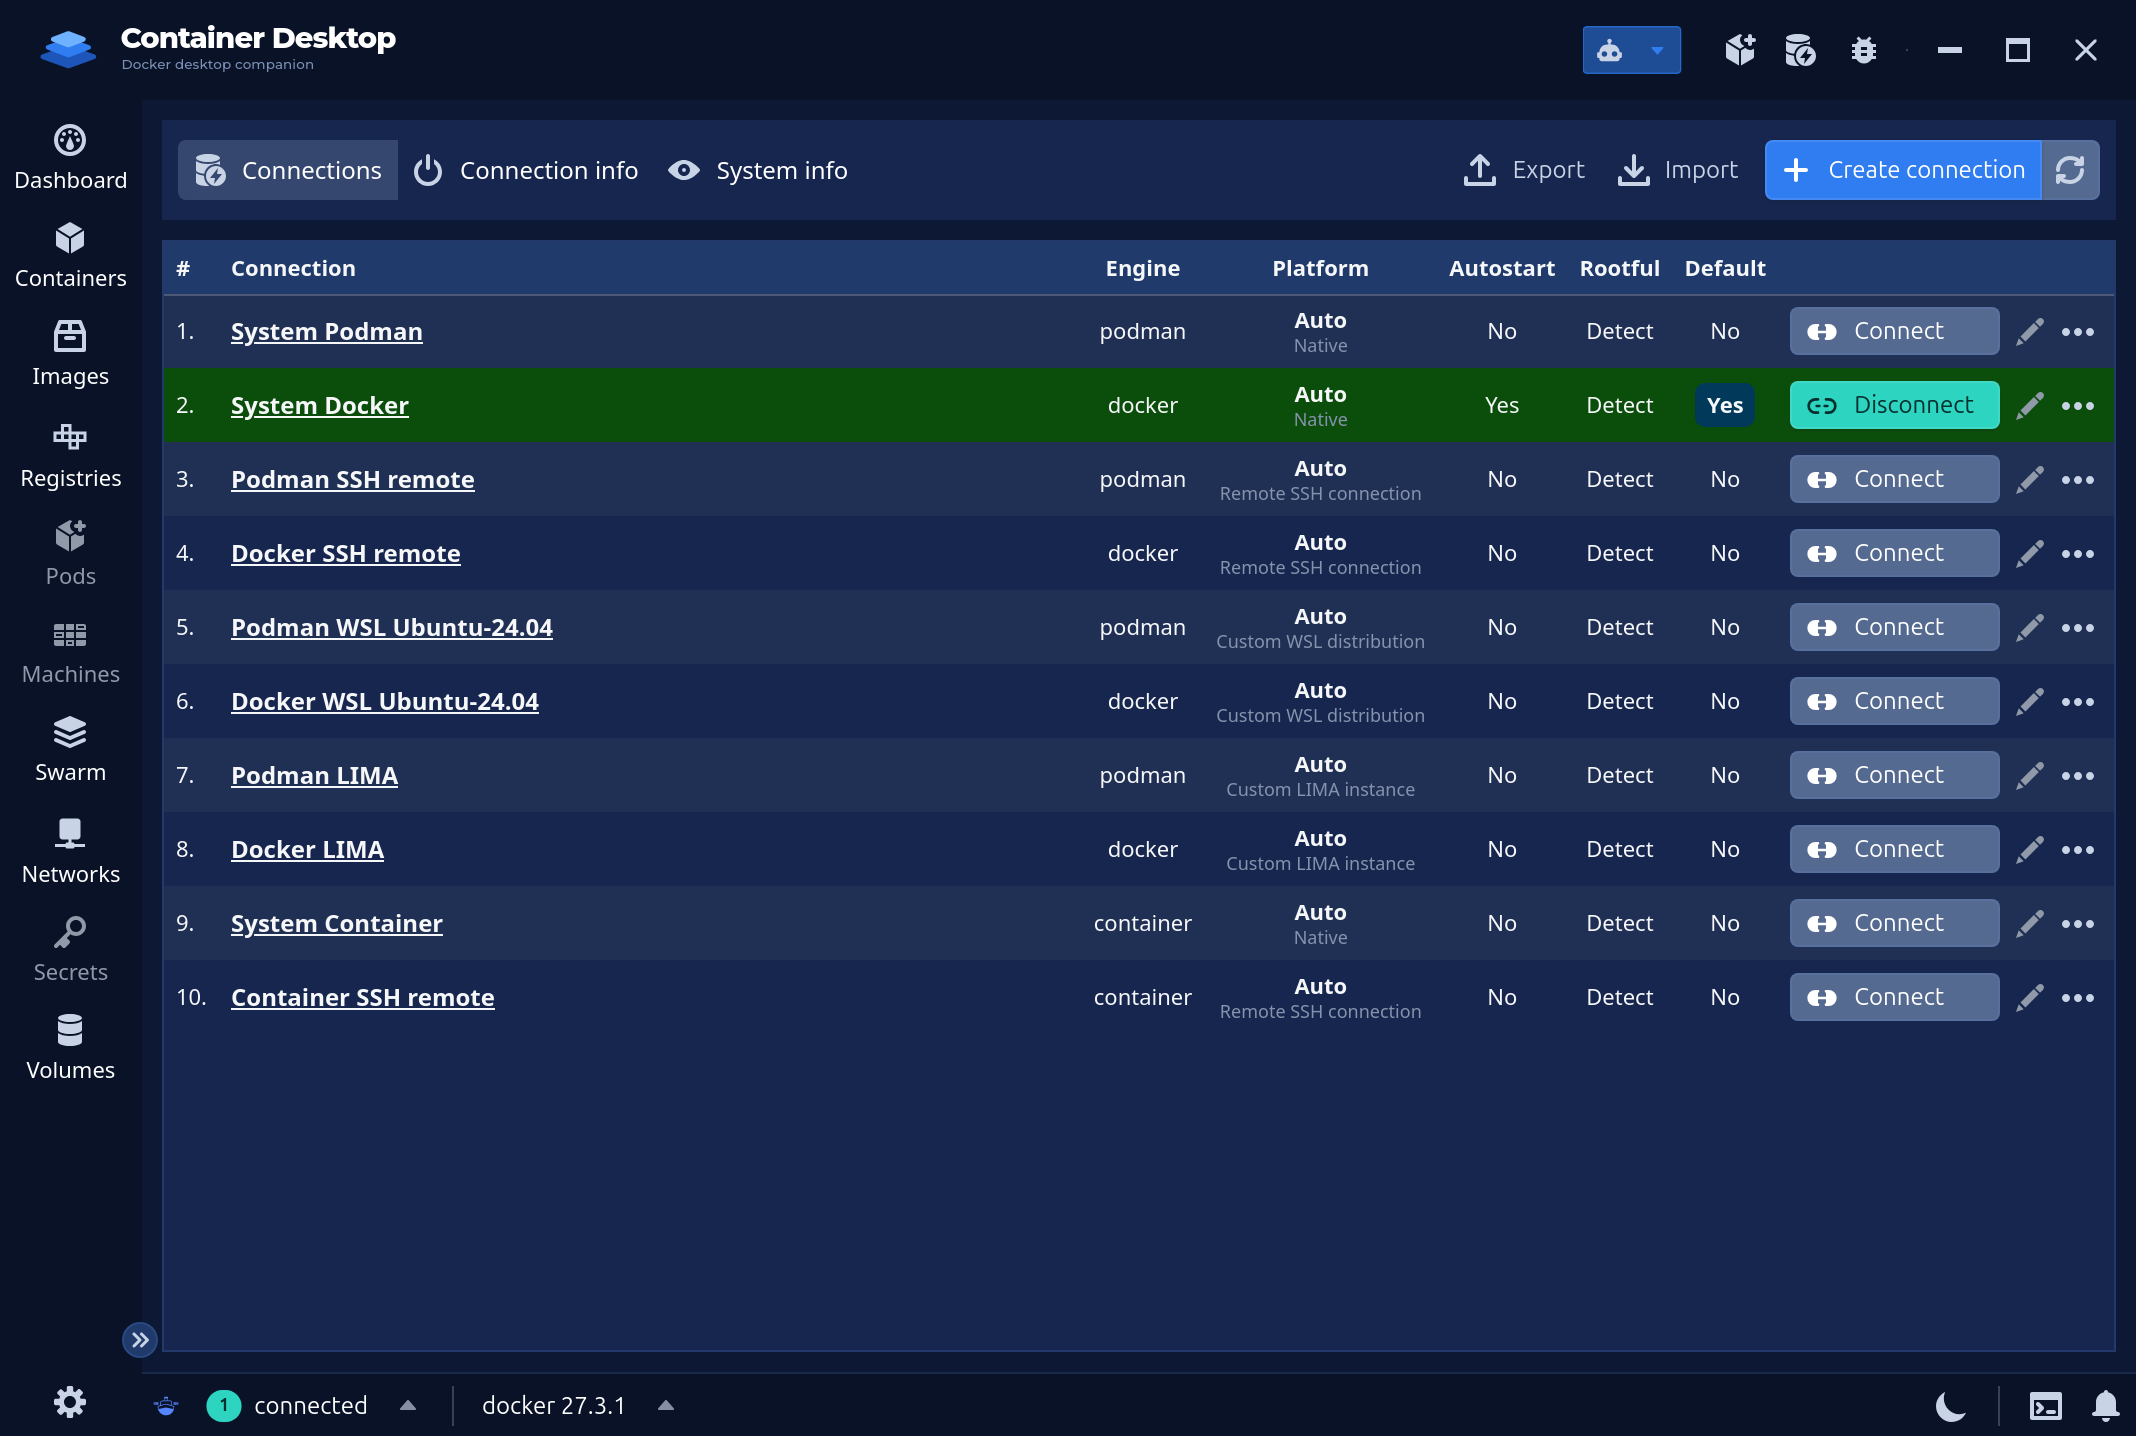The width and height of the screenshot is (2136, 1436).
Task: Click the database connection icon in title bar
Action: [1800, 50]
